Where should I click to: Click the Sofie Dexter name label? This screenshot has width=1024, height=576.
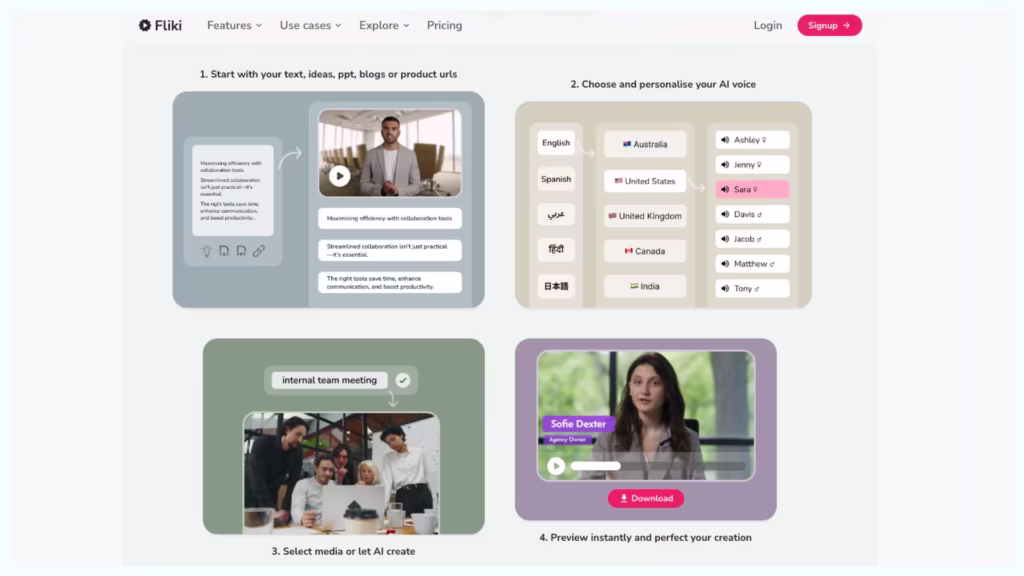pos(578,424)
